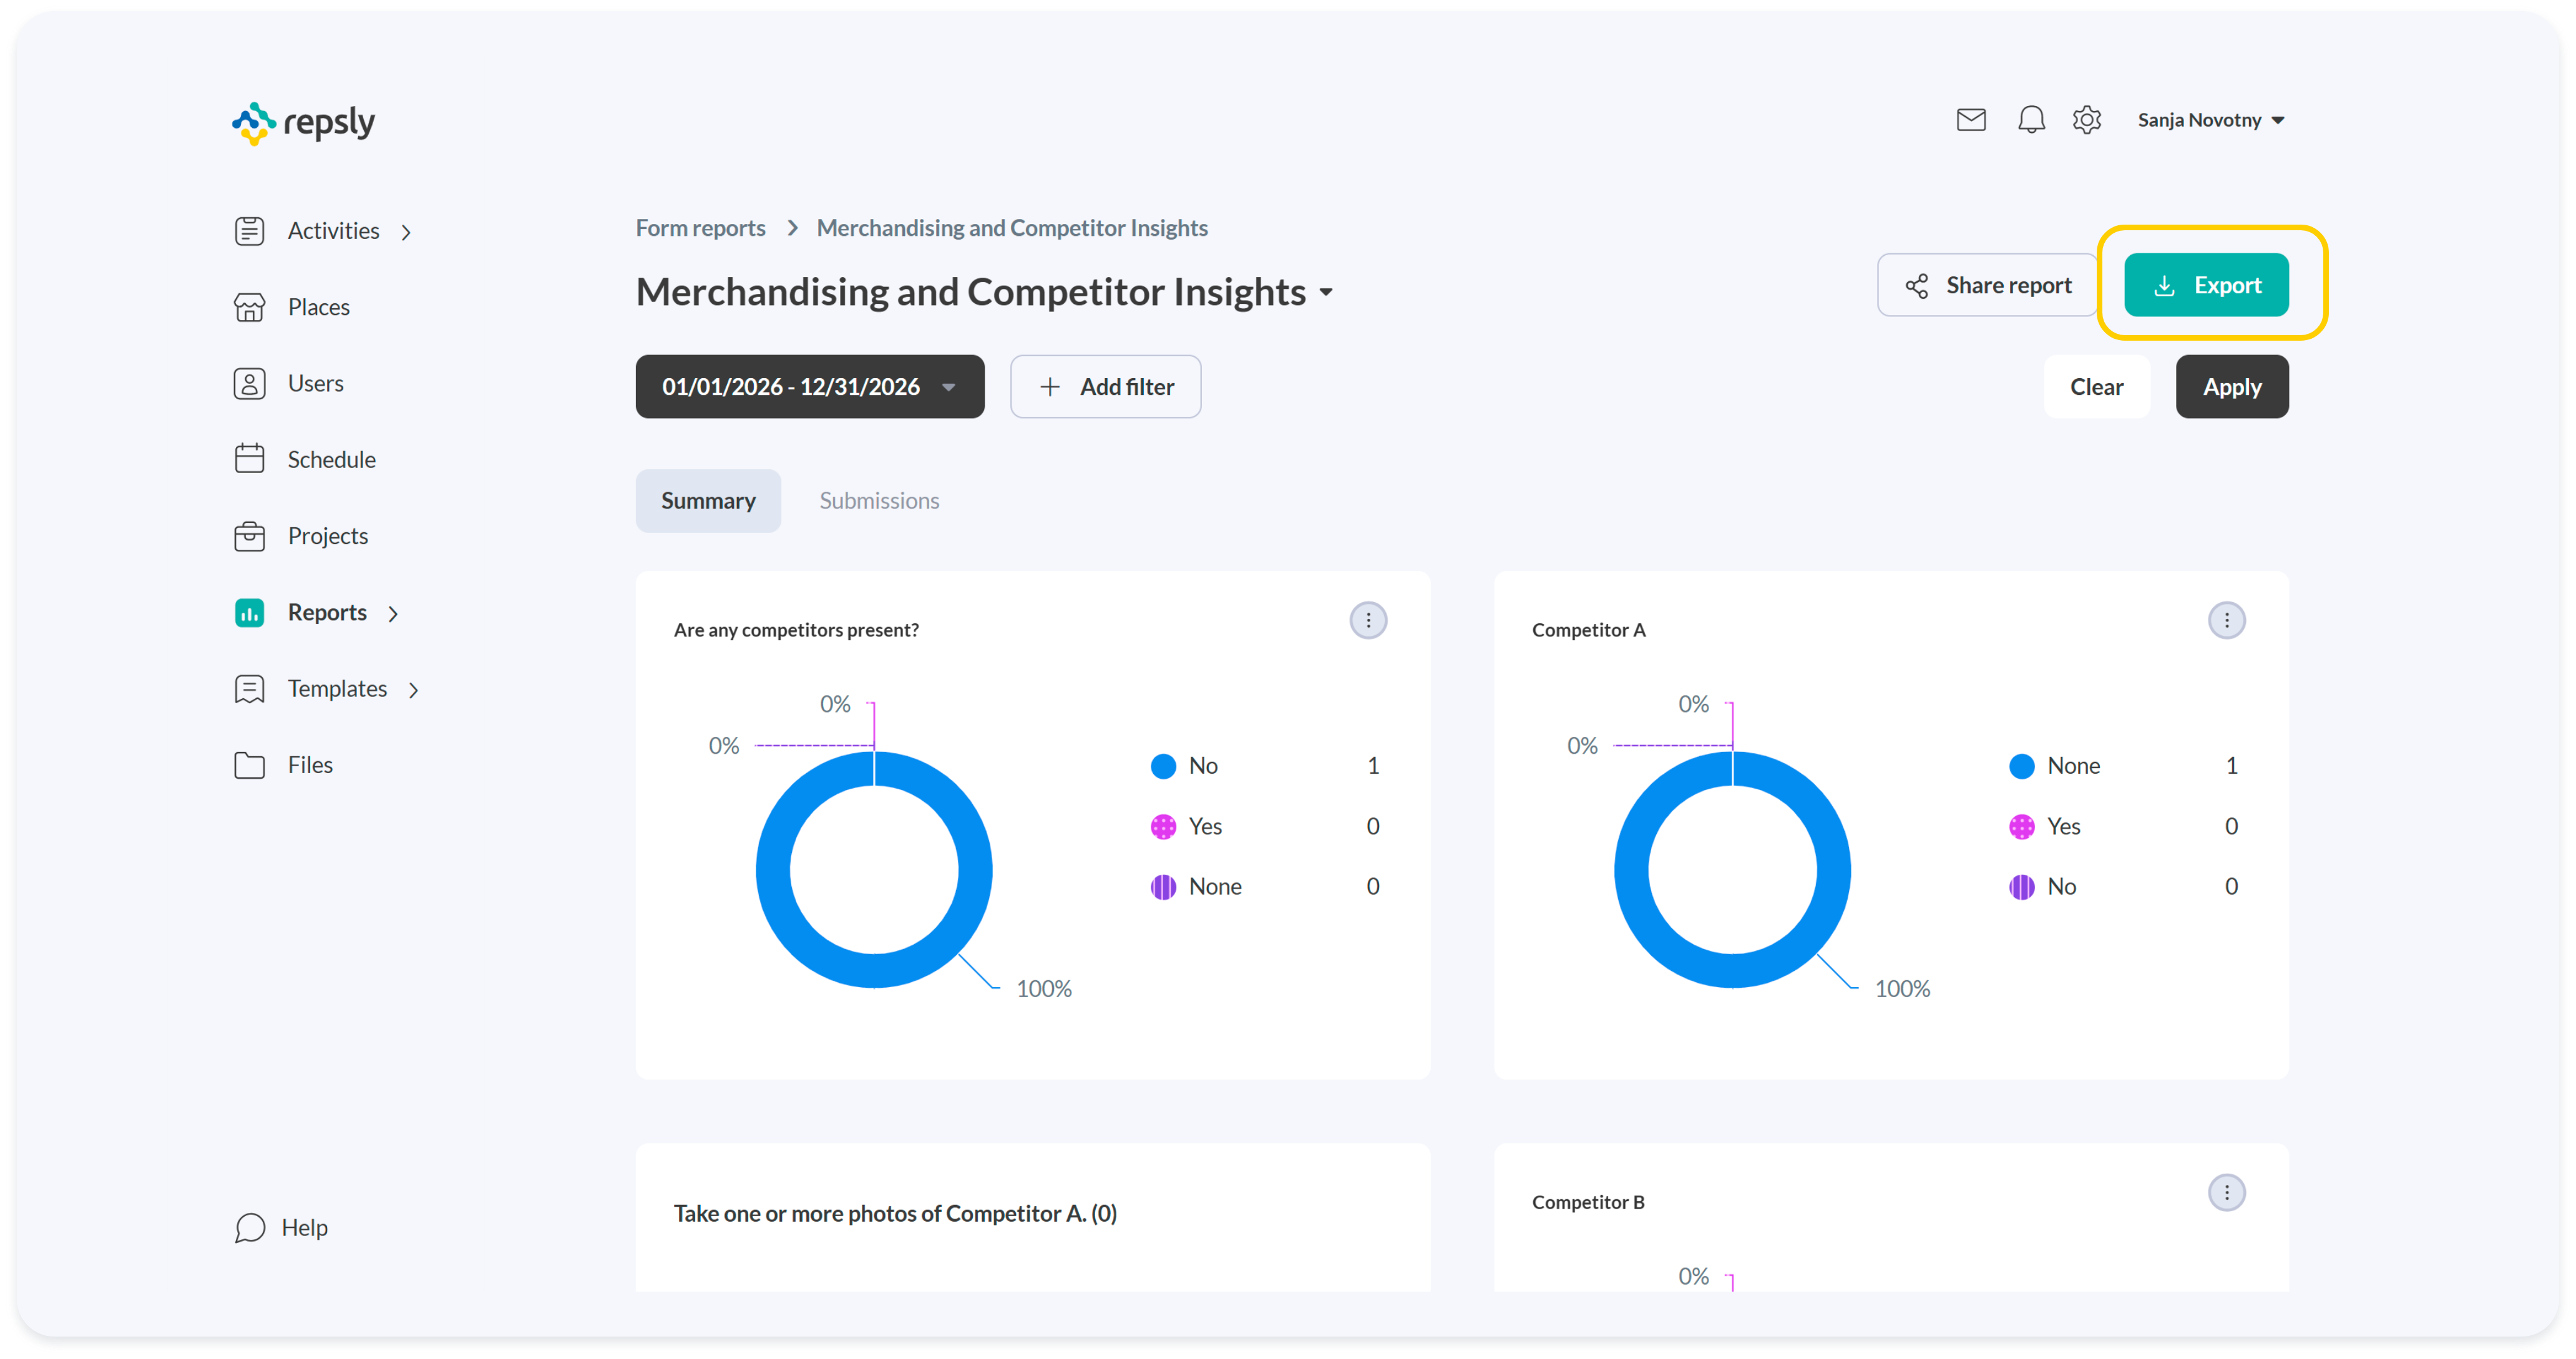Click the Form reports breadcrumb link
The image size is (2576, 1359).
click(x=700, y=228)
